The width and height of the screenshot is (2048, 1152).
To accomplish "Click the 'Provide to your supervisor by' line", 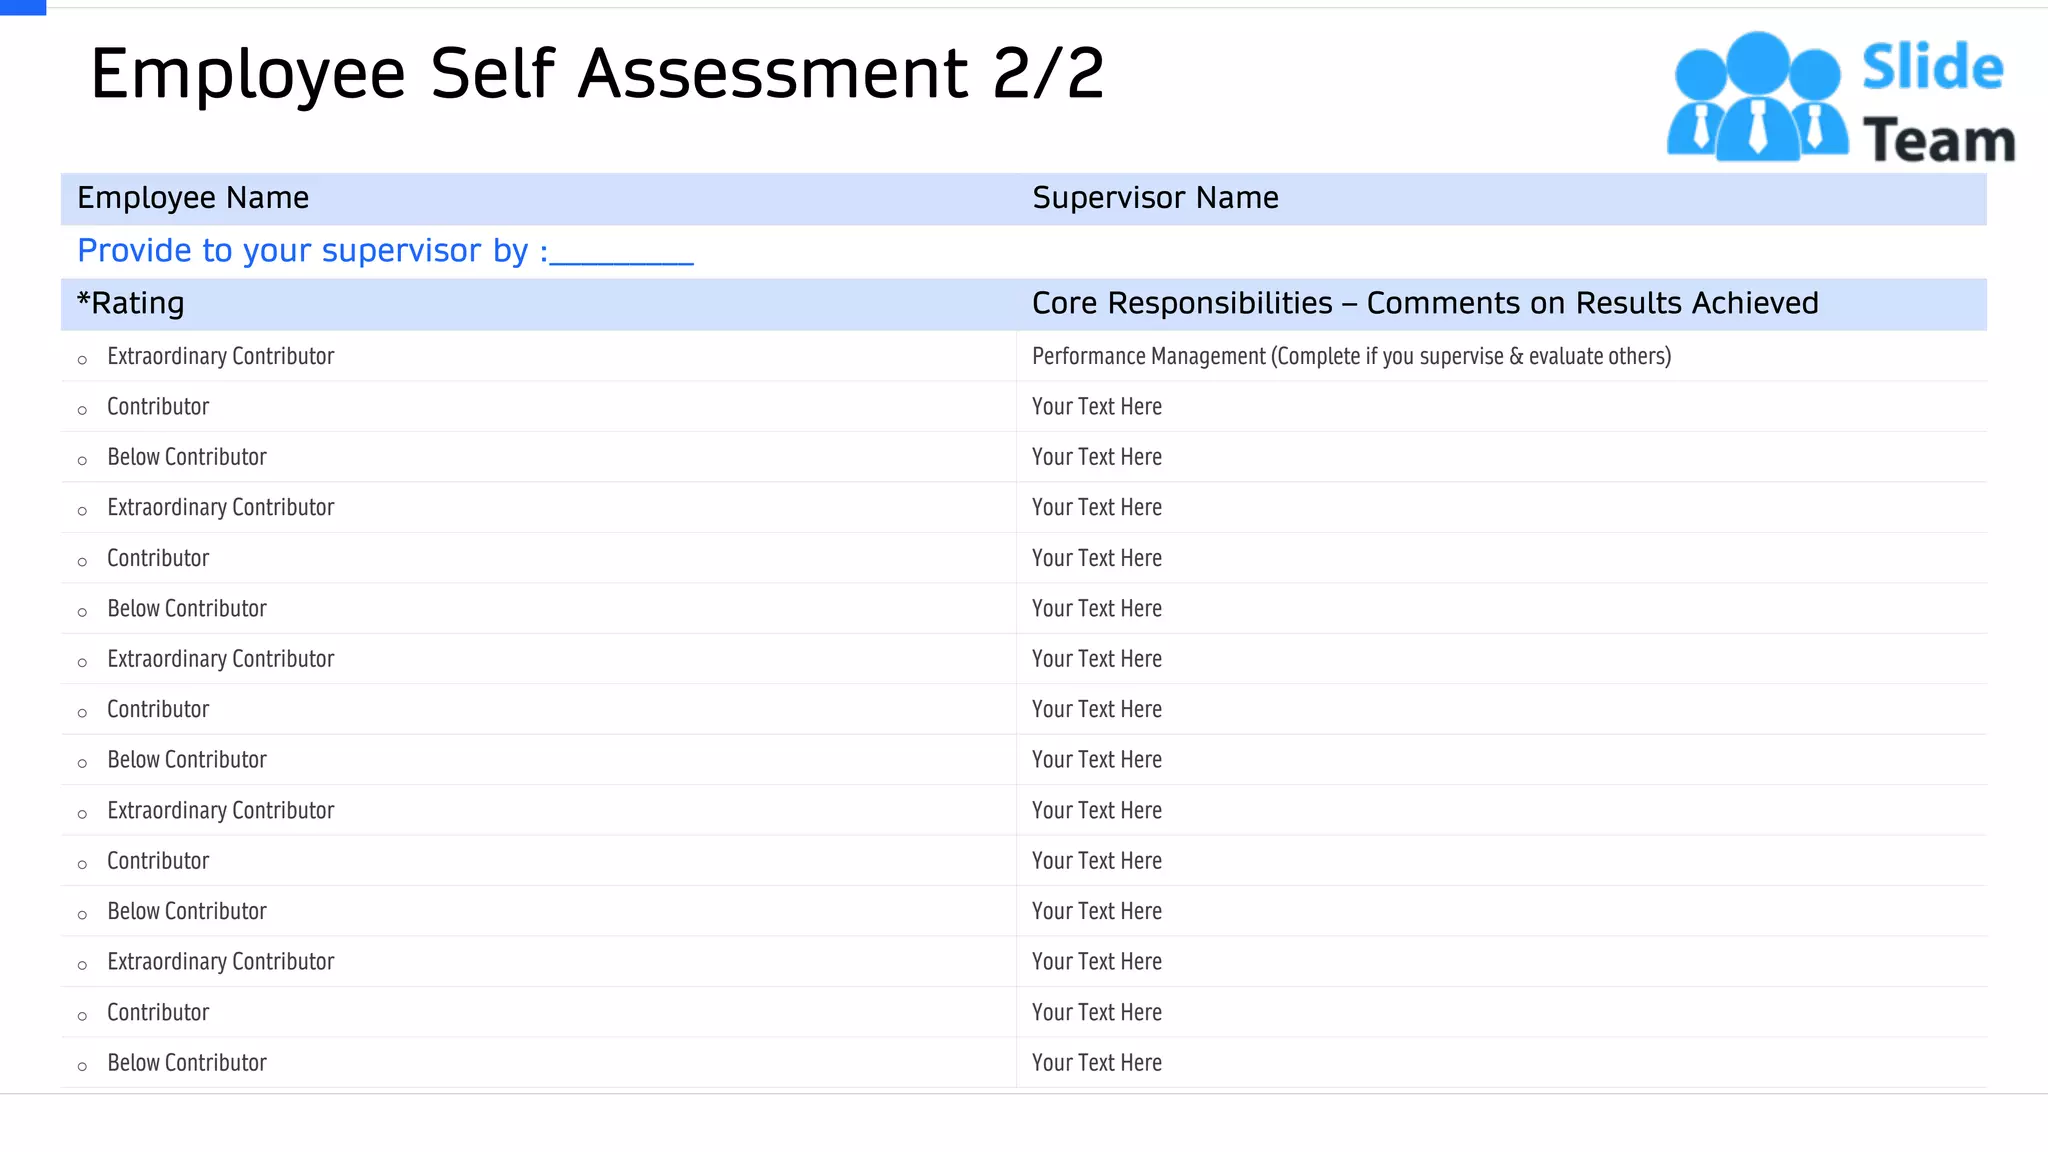I will [385, 251].
